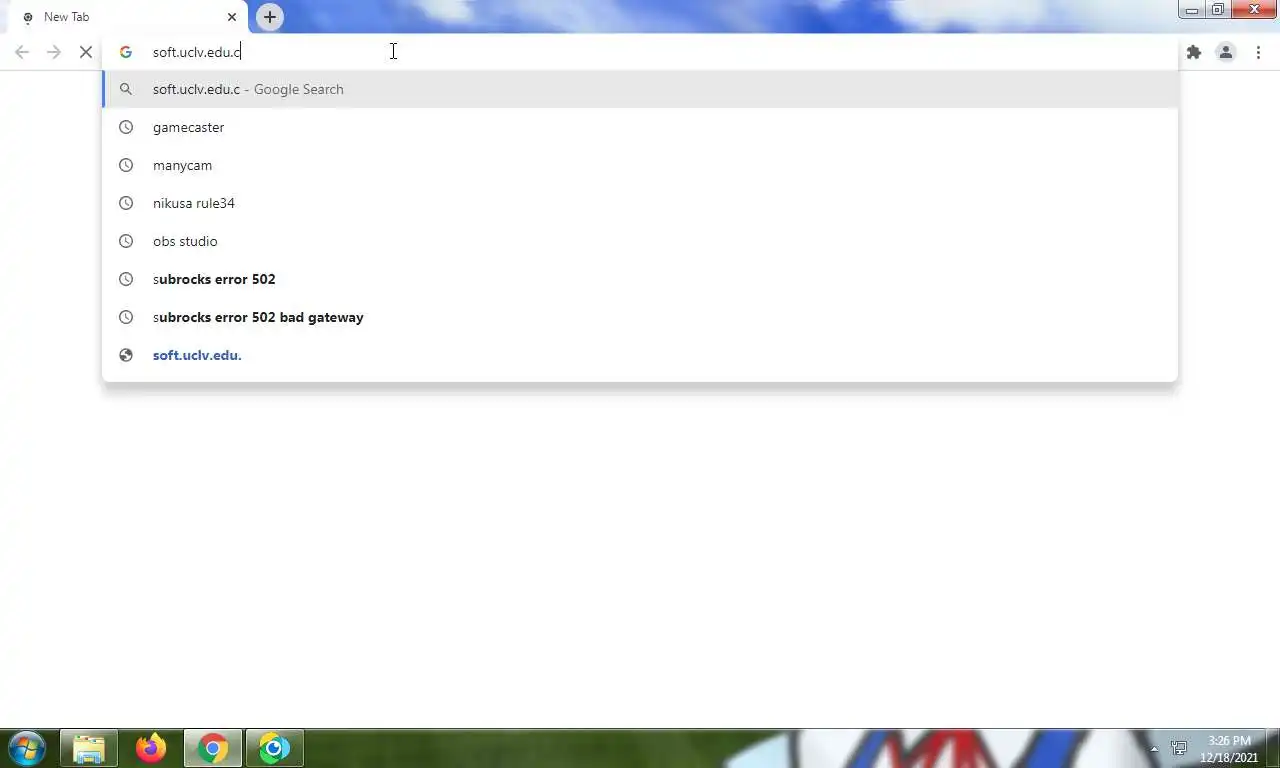
Task: Open the clock showing 3:26 PM
Action: 1229,749
